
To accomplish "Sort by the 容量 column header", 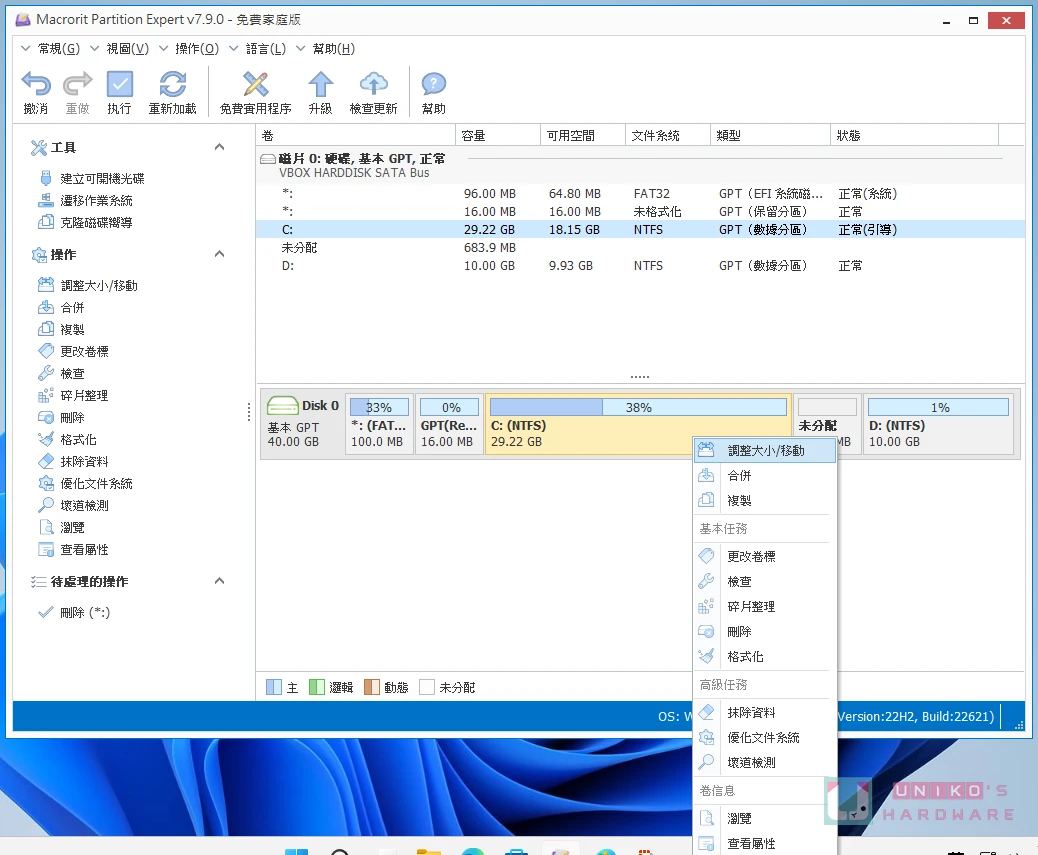I will pos(498,136).
